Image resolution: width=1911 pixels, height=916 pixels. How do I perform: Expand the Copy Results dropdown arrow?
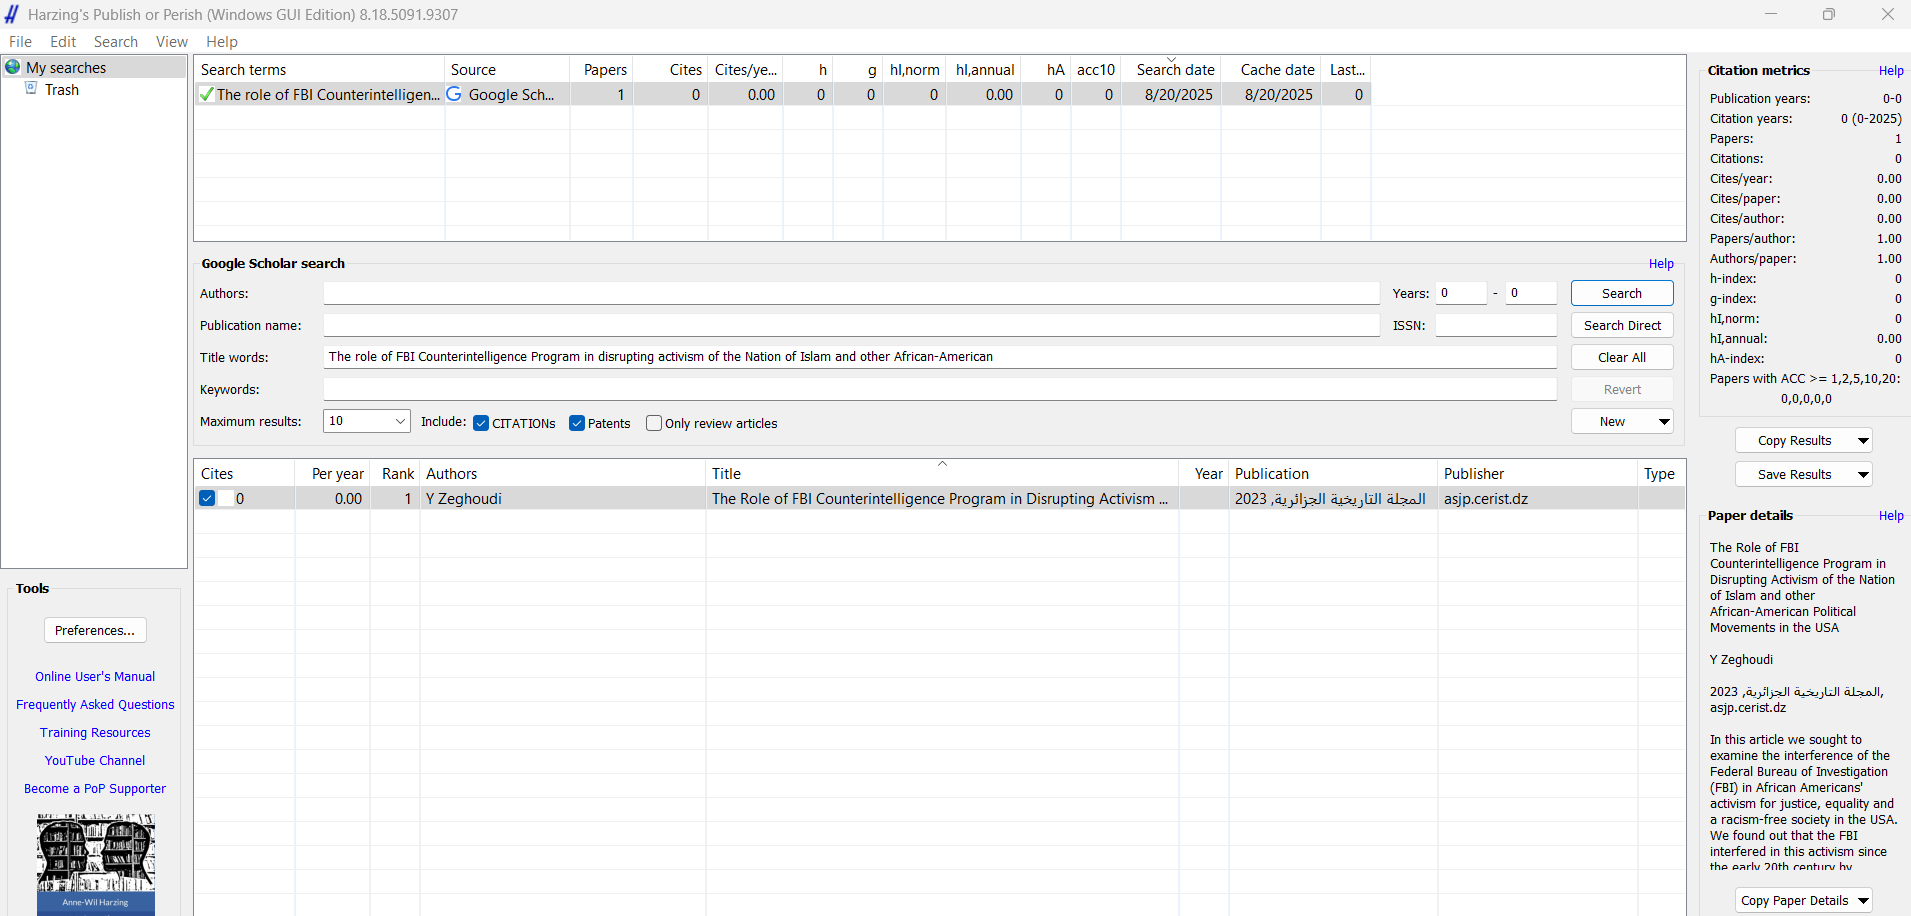pyautogui.click(x=1863, y=441)
